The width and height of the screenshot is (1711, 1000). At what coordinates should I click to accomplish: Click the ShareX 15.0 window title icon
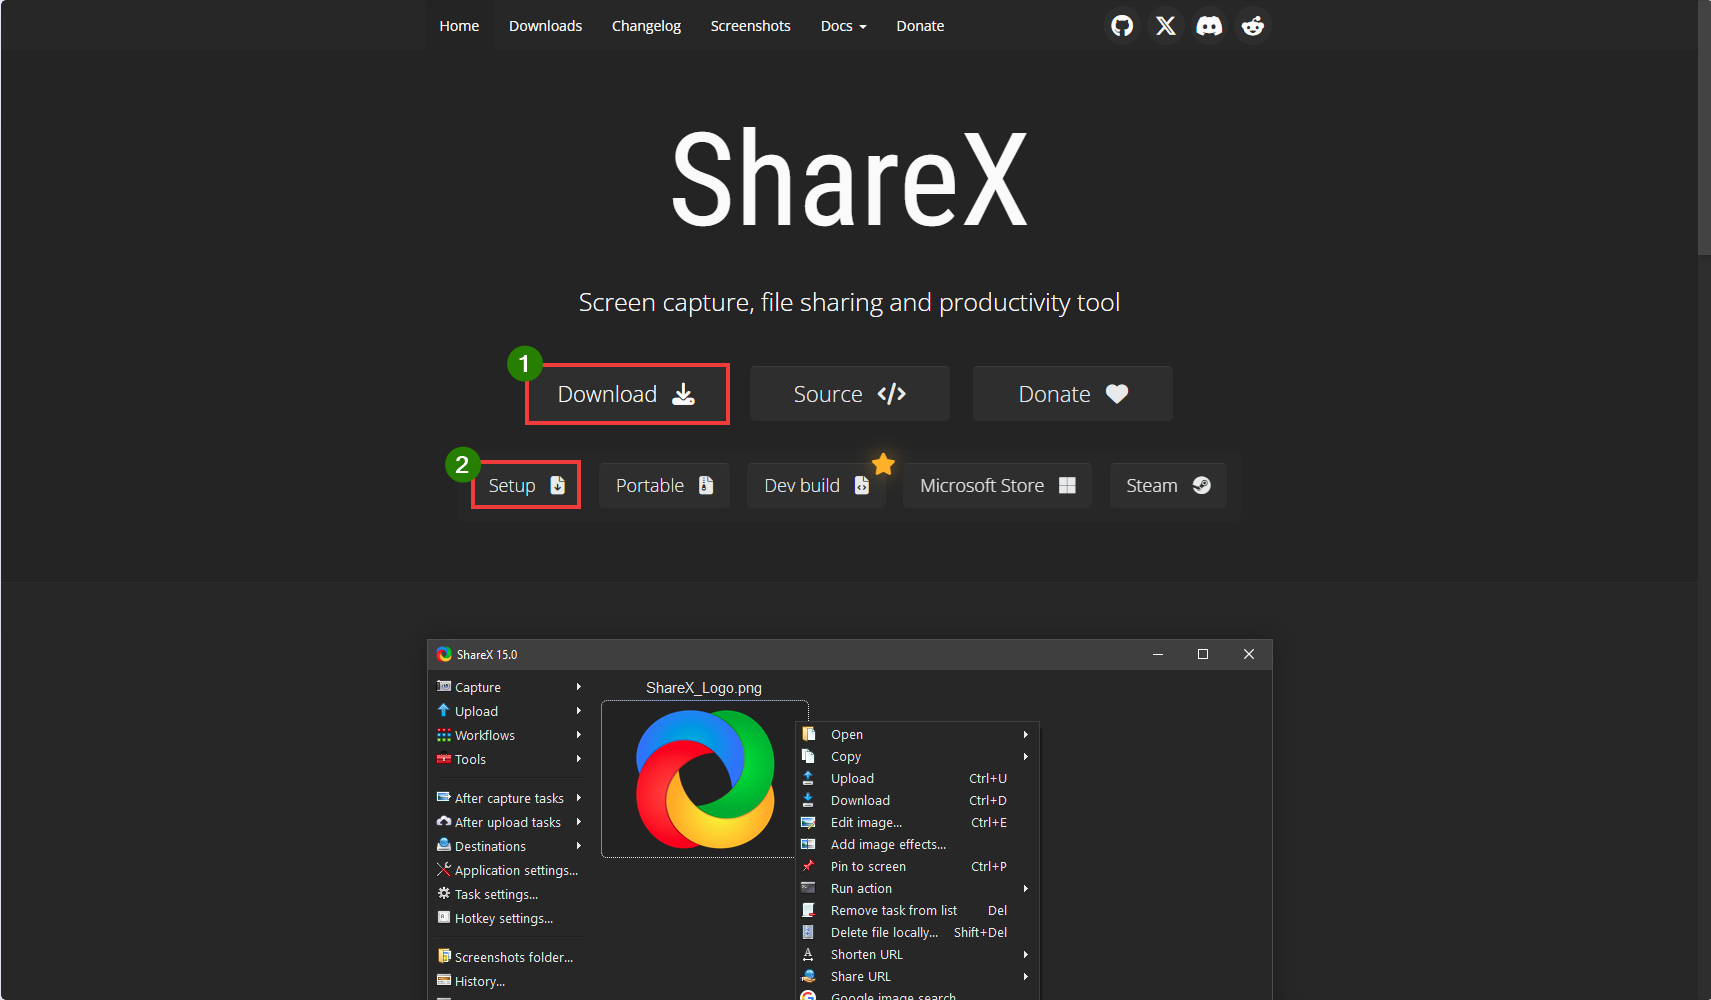444,654
